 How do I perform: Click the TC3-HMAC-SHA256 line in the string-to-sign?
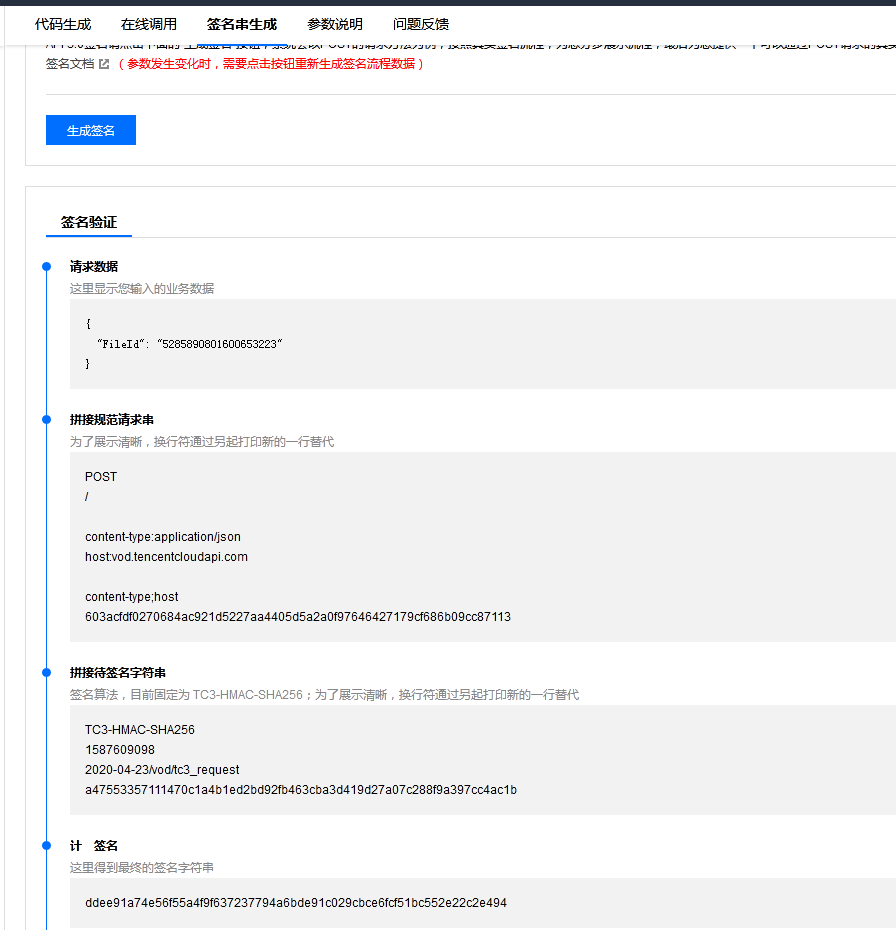pos(140,729)
